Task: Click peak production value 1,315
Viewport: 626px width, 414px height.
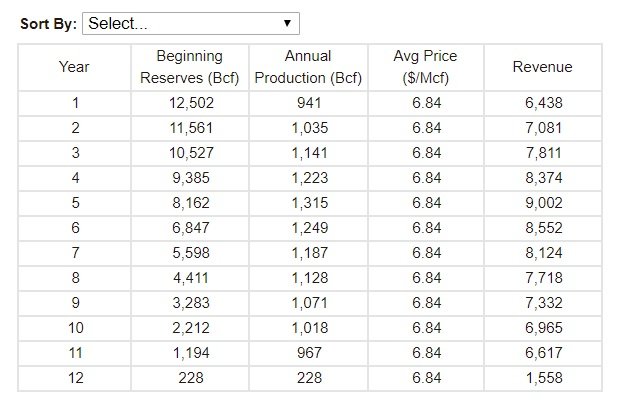Action: [307, 203]
